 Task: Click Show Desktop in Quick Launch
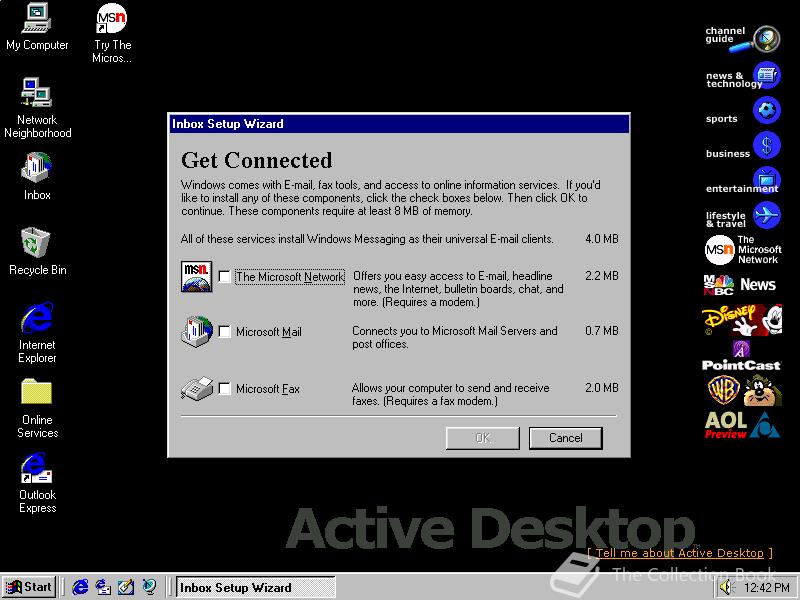click(126, 587)
